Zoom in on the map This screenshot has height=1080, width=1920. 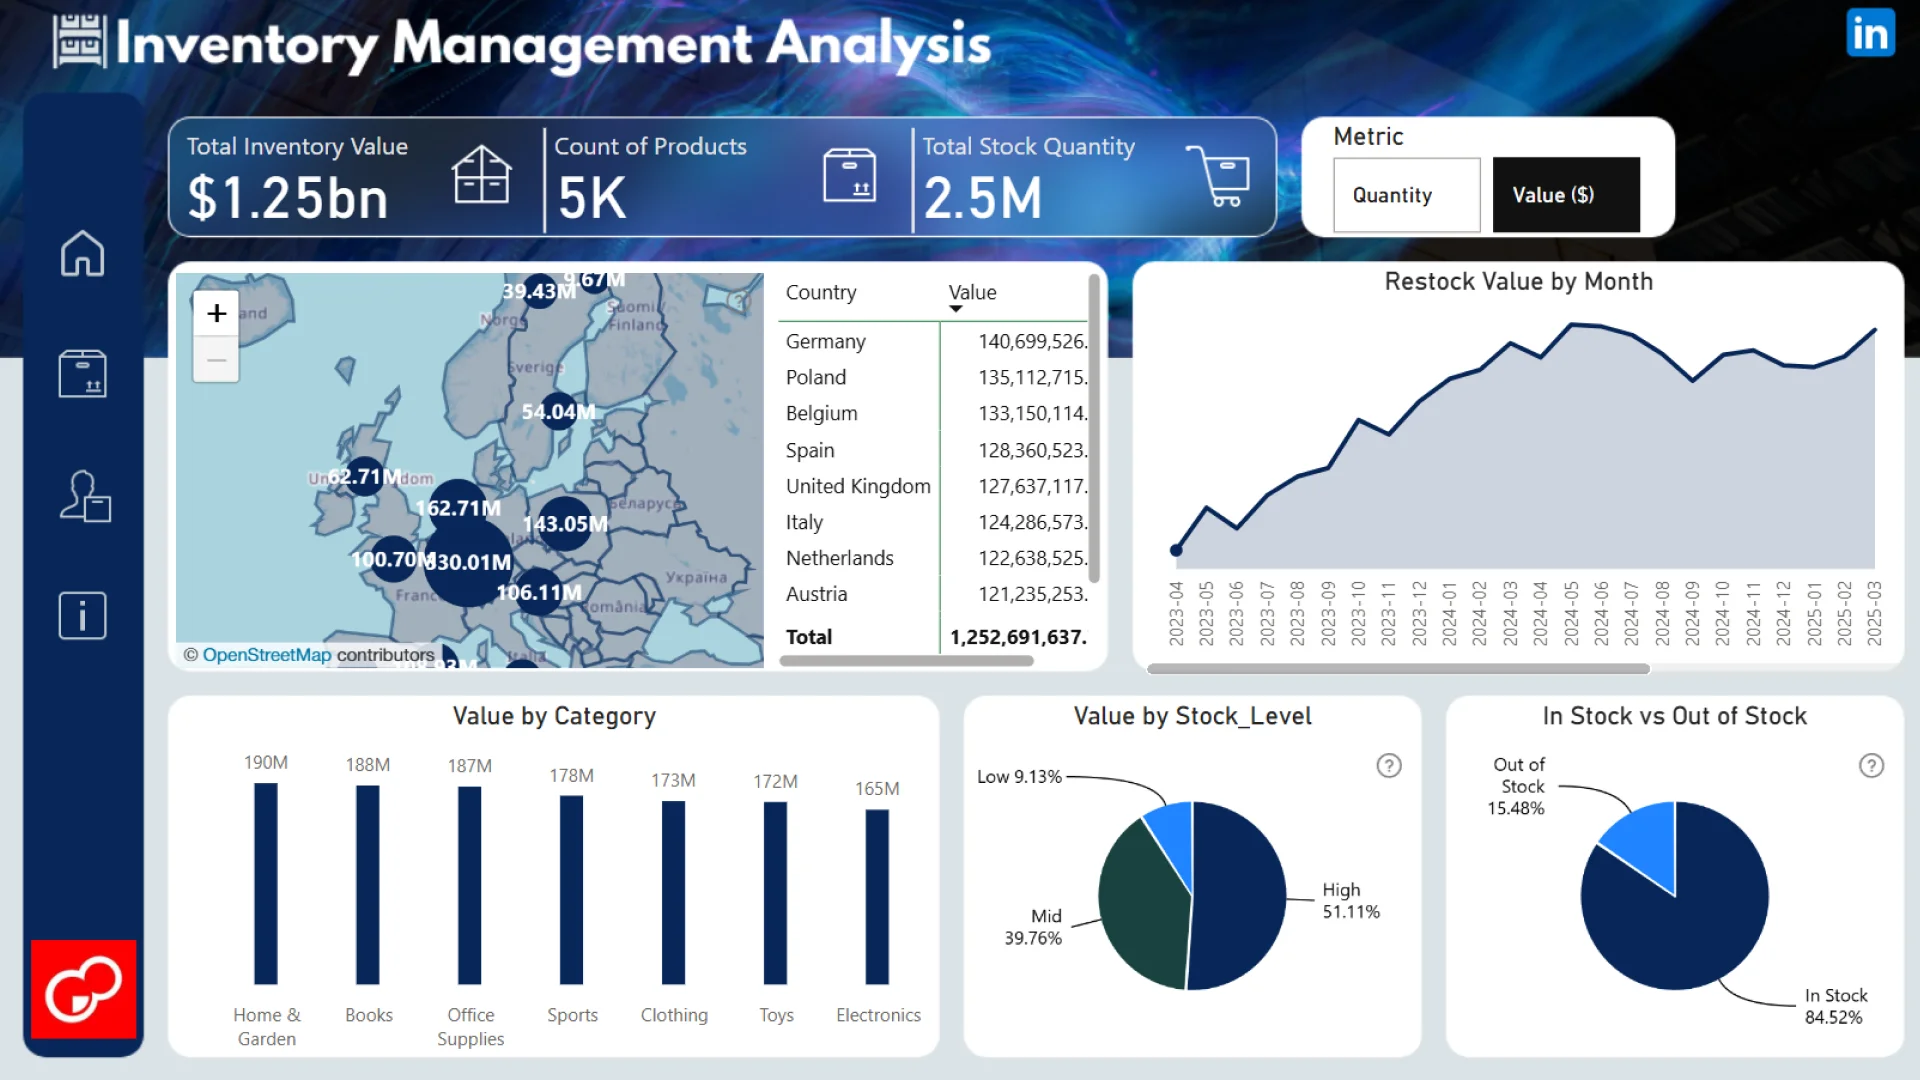[x=216, y=314]
